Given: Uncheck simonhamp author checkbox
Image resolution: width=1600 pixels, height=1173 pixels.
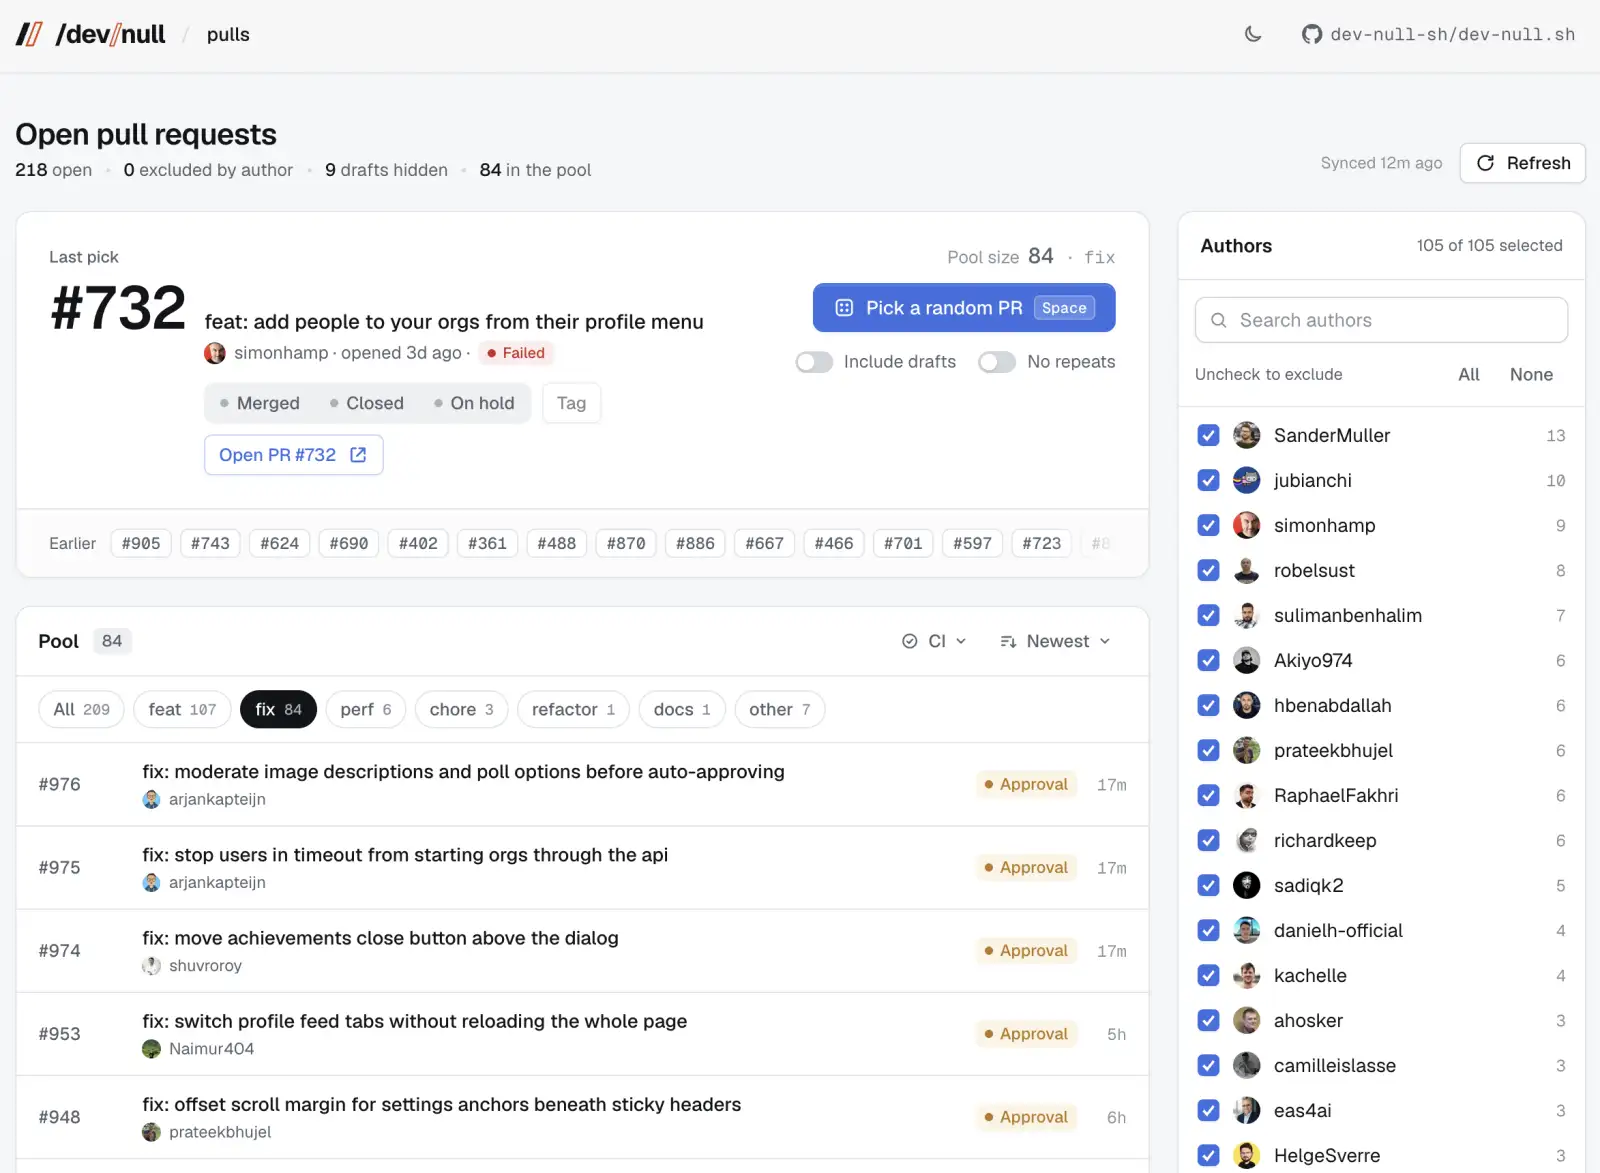Looking at the screenshot, I should coord(1208,525).
